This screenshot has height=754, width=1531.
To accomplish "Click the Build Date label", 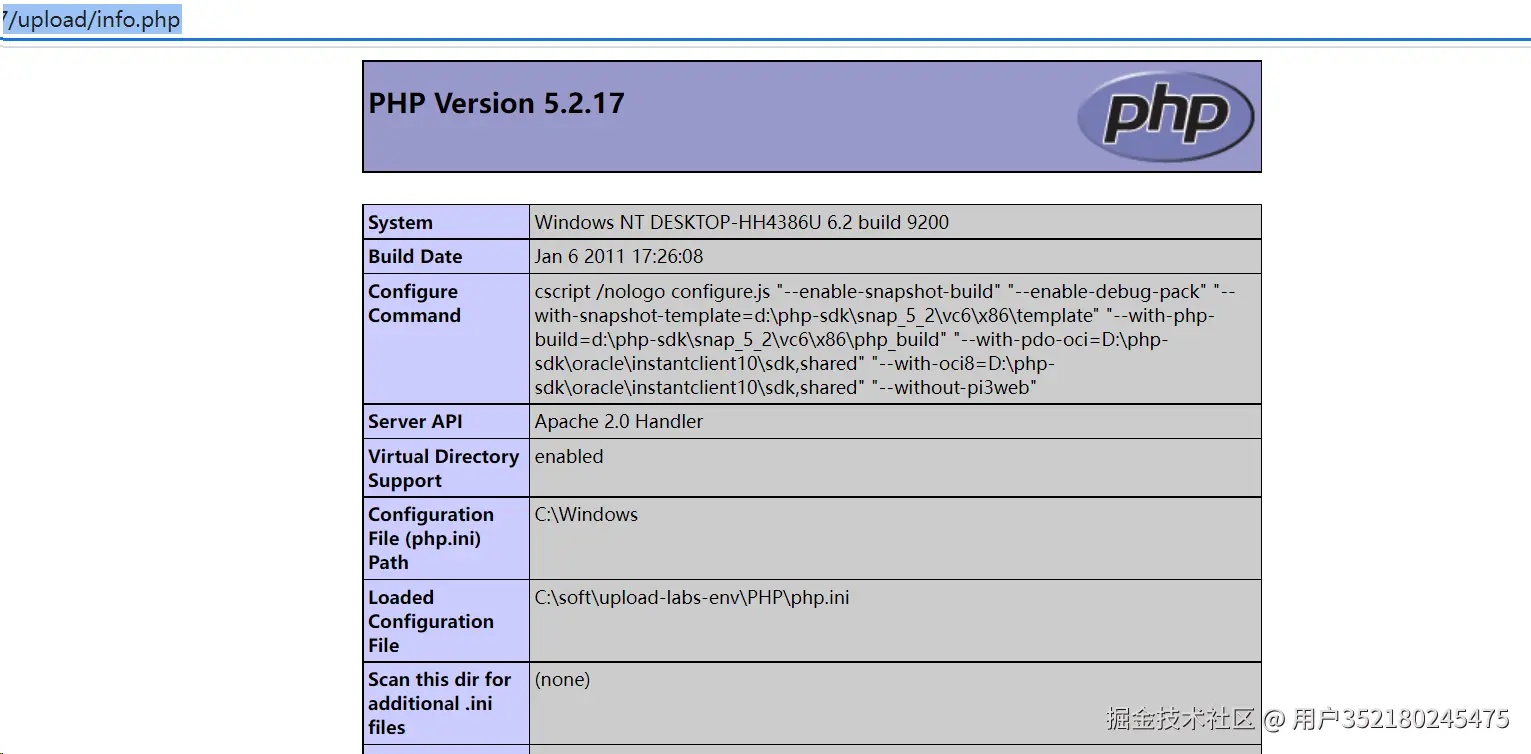I will pos(415,256).
